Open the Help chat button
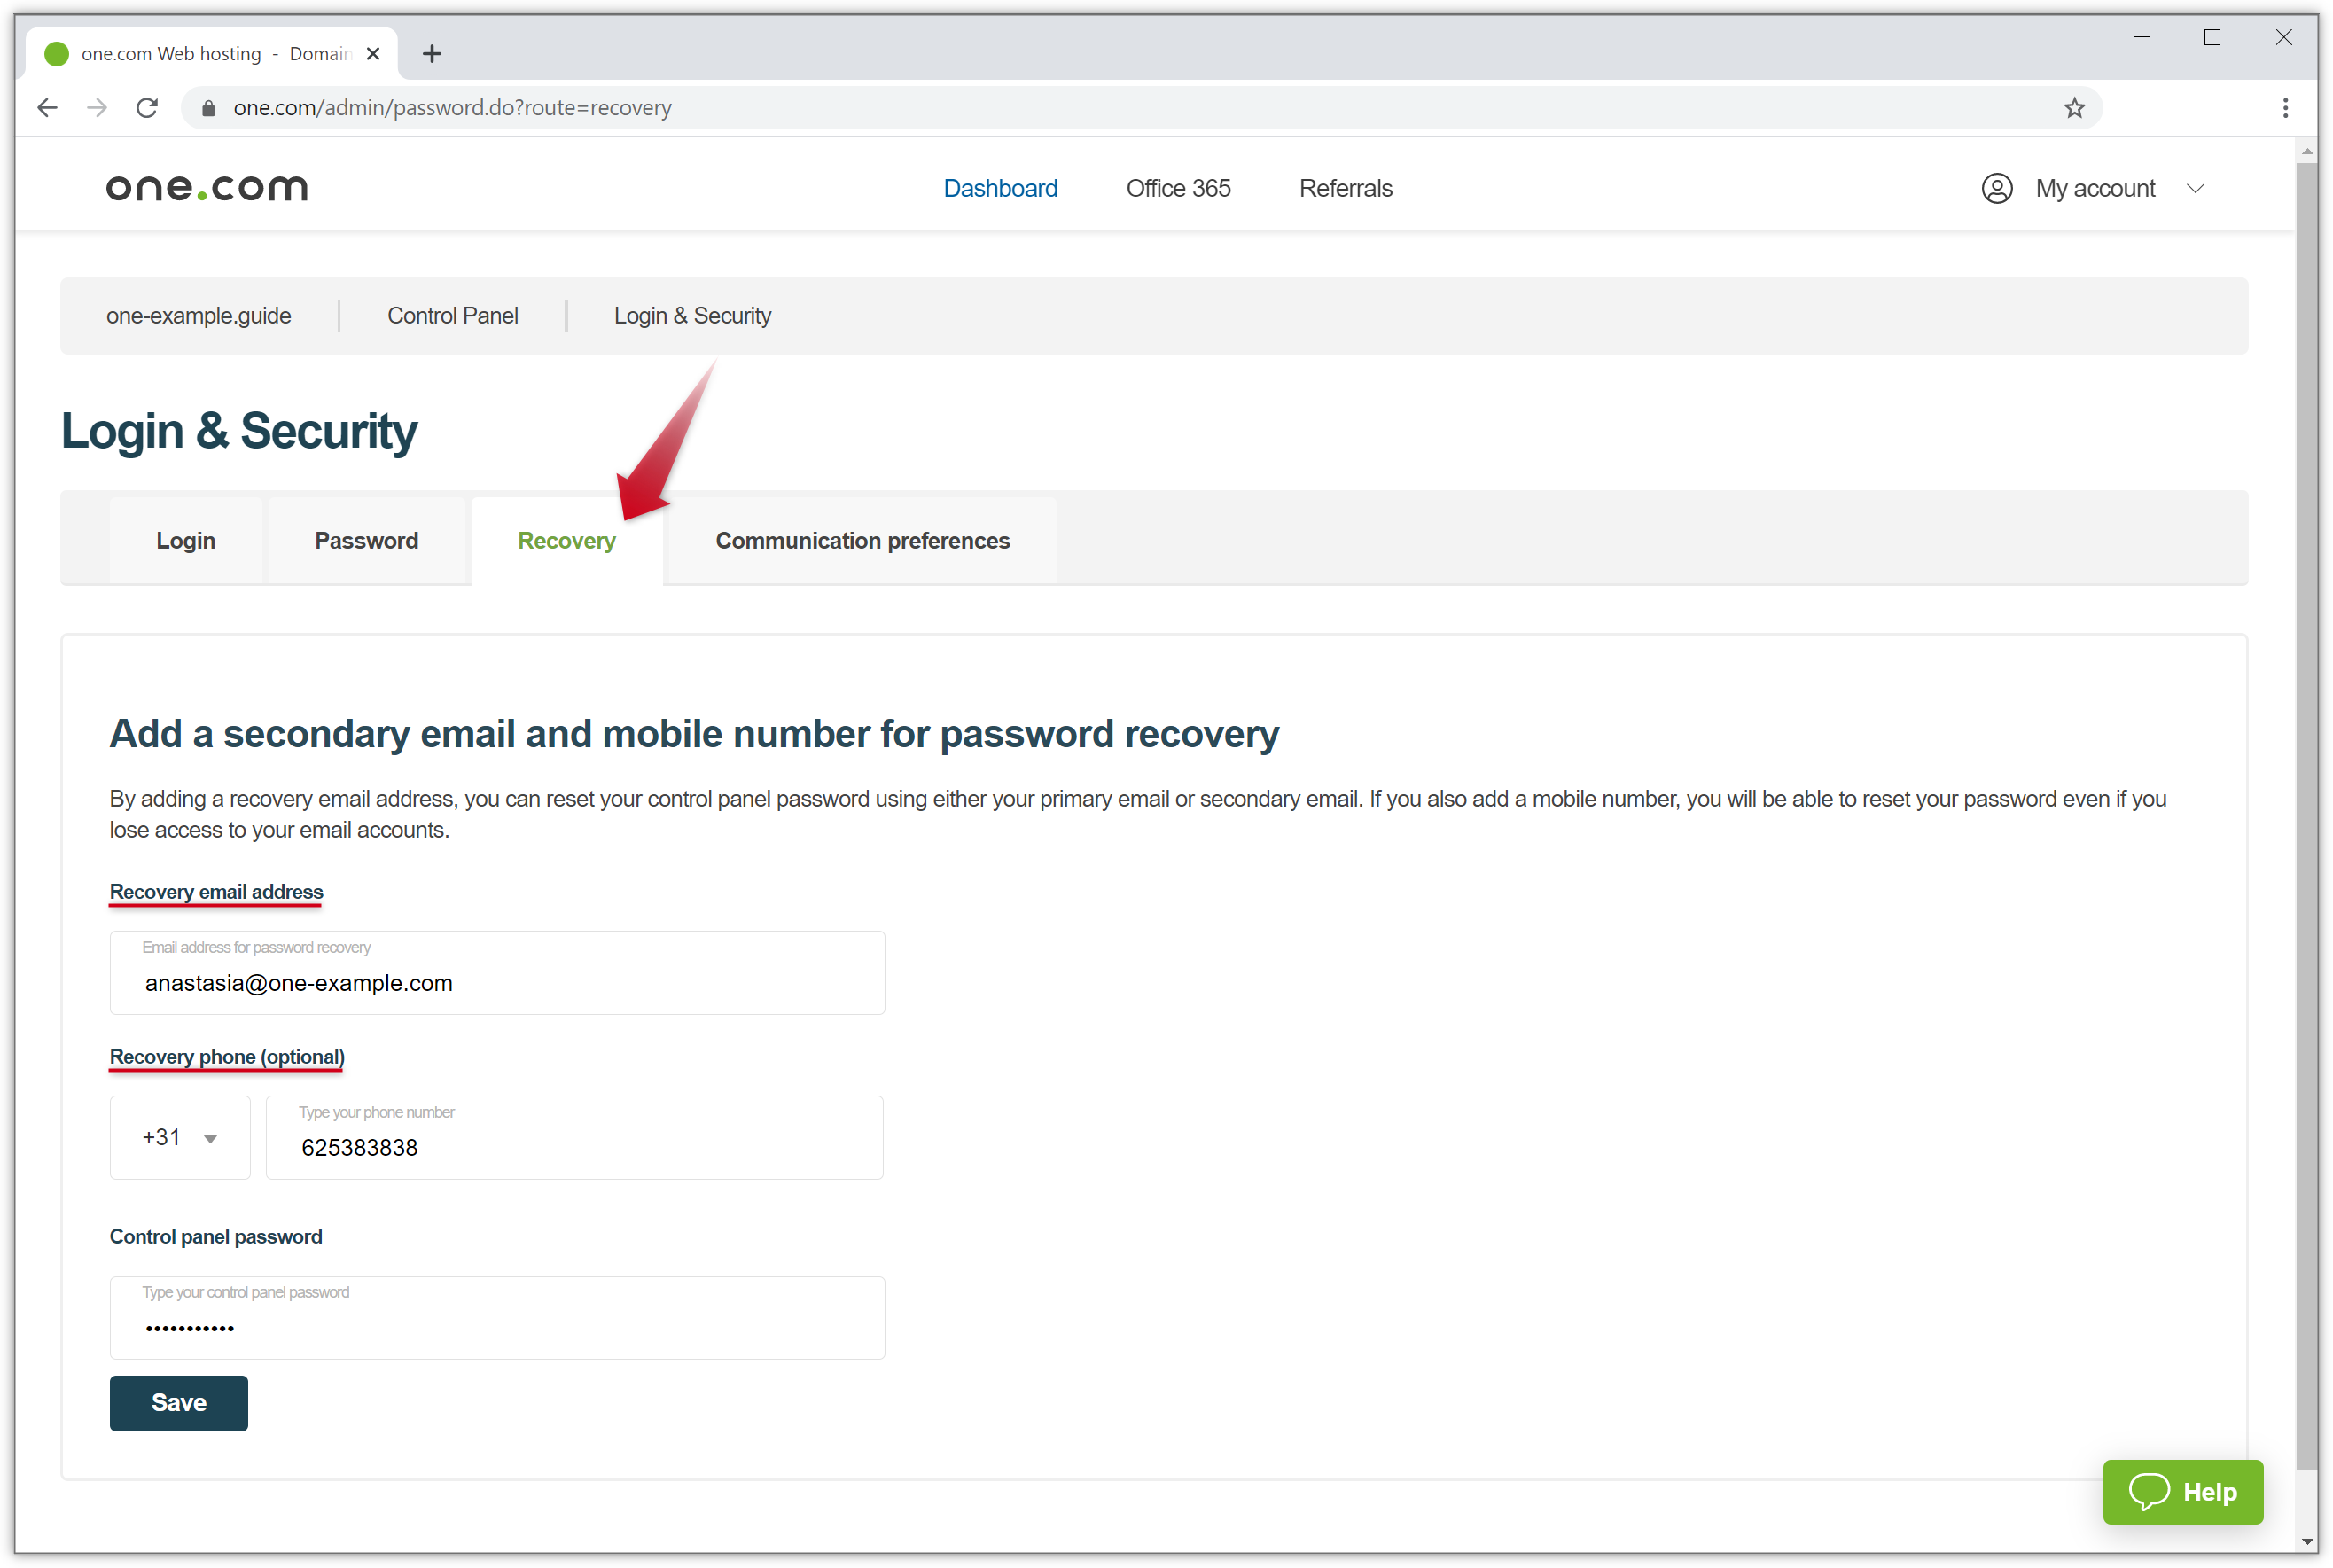Screen dimensions: 2333x1568 (x=2182, y=1491)
